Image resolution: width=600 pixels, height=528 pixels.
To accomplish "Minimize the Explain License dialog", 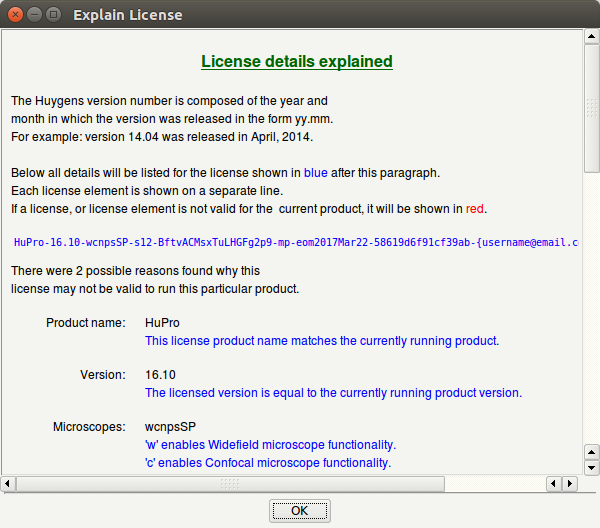I will [x=34, y=15].
